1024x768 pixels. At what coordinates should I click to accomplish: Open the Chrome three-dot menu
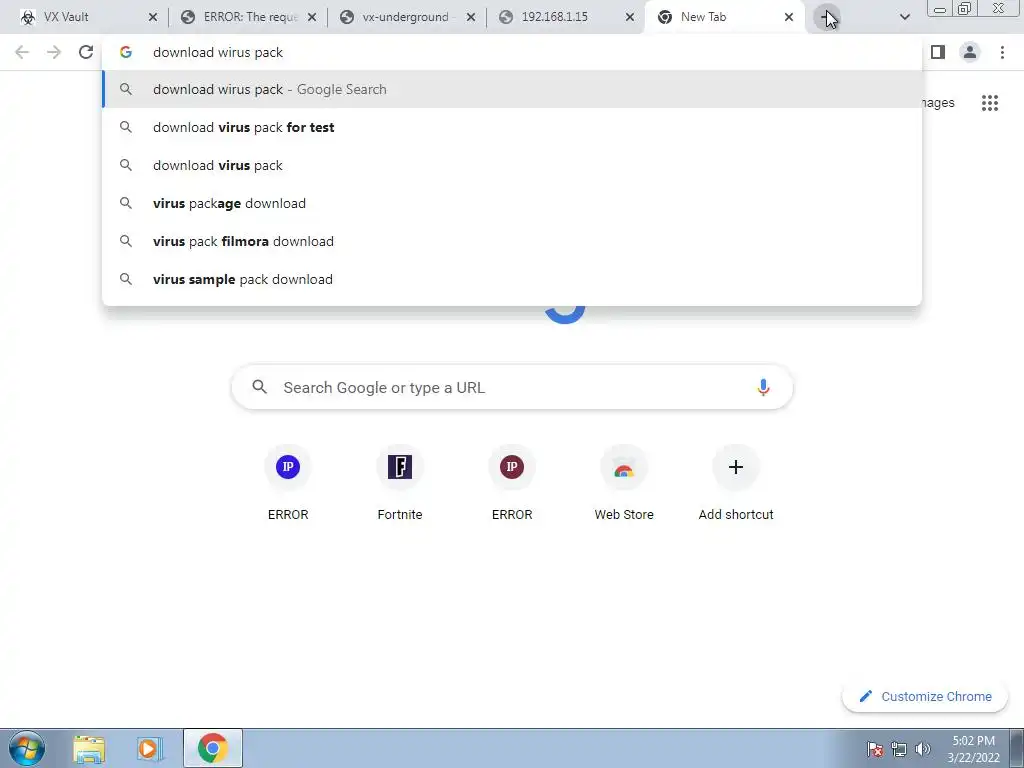pos(1002,52)
